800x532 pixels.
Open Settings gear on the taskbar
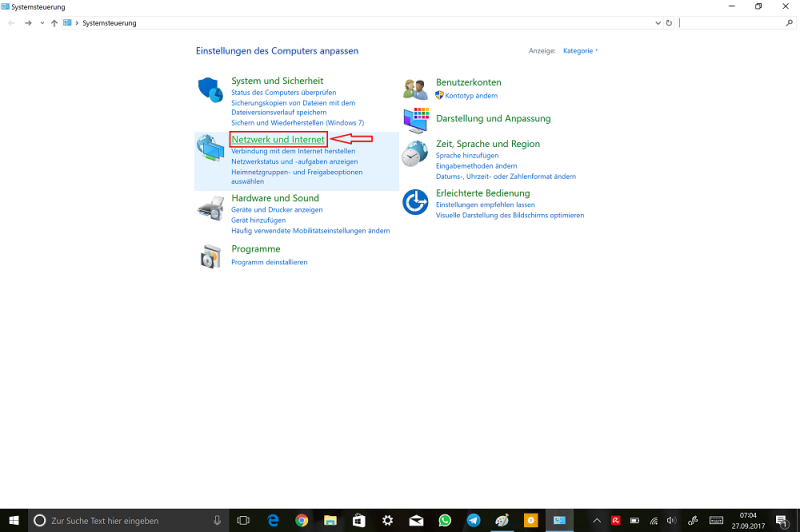point(387,520)
